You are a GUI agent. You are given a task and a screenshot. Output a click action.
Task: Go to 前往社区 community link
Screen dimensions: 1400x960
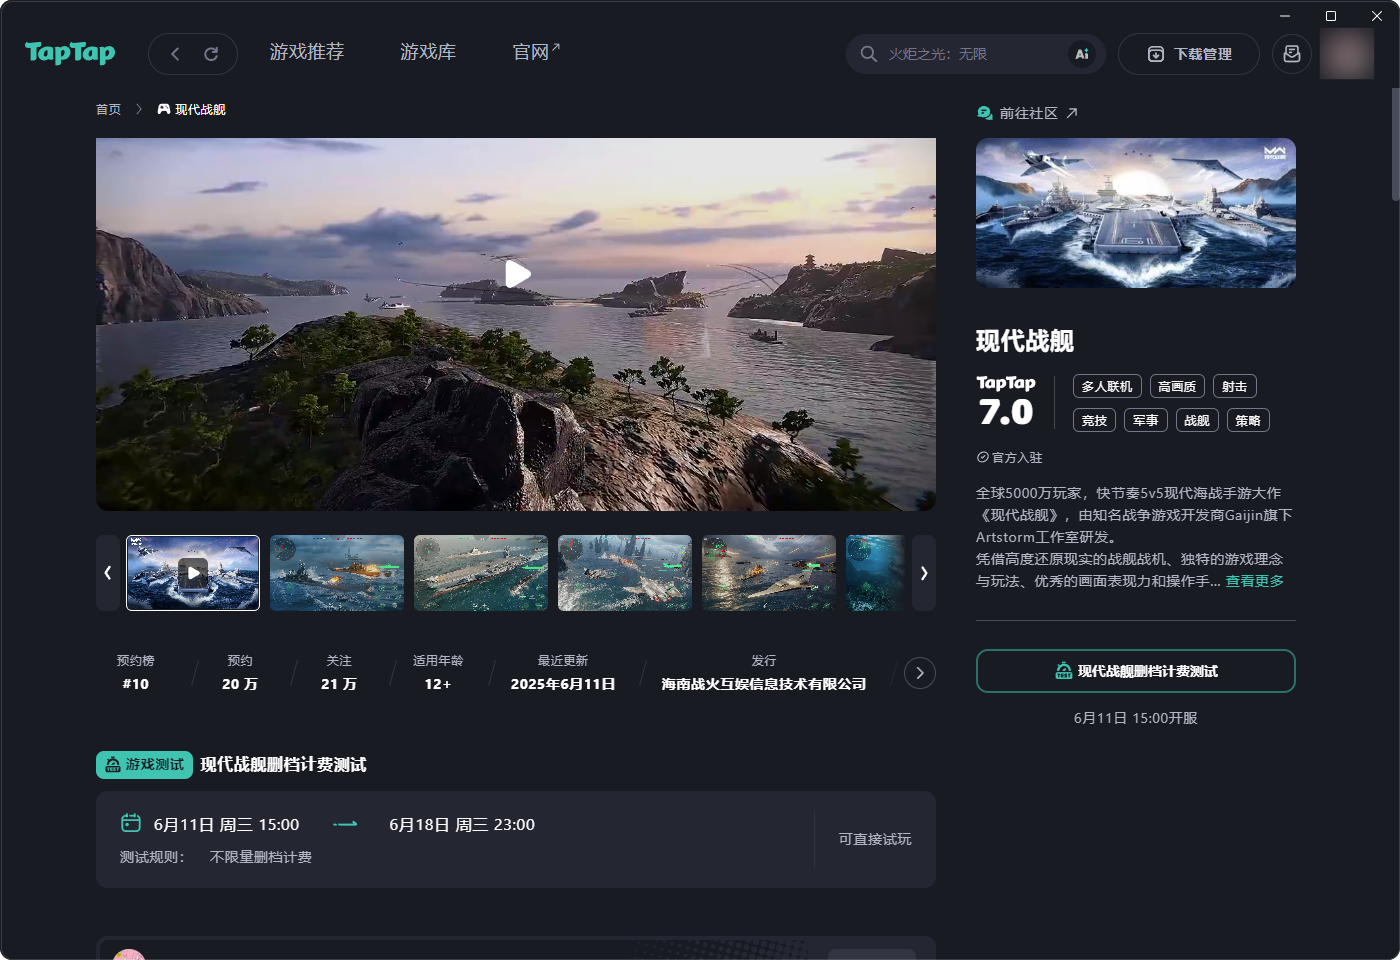pos(1027,113)
